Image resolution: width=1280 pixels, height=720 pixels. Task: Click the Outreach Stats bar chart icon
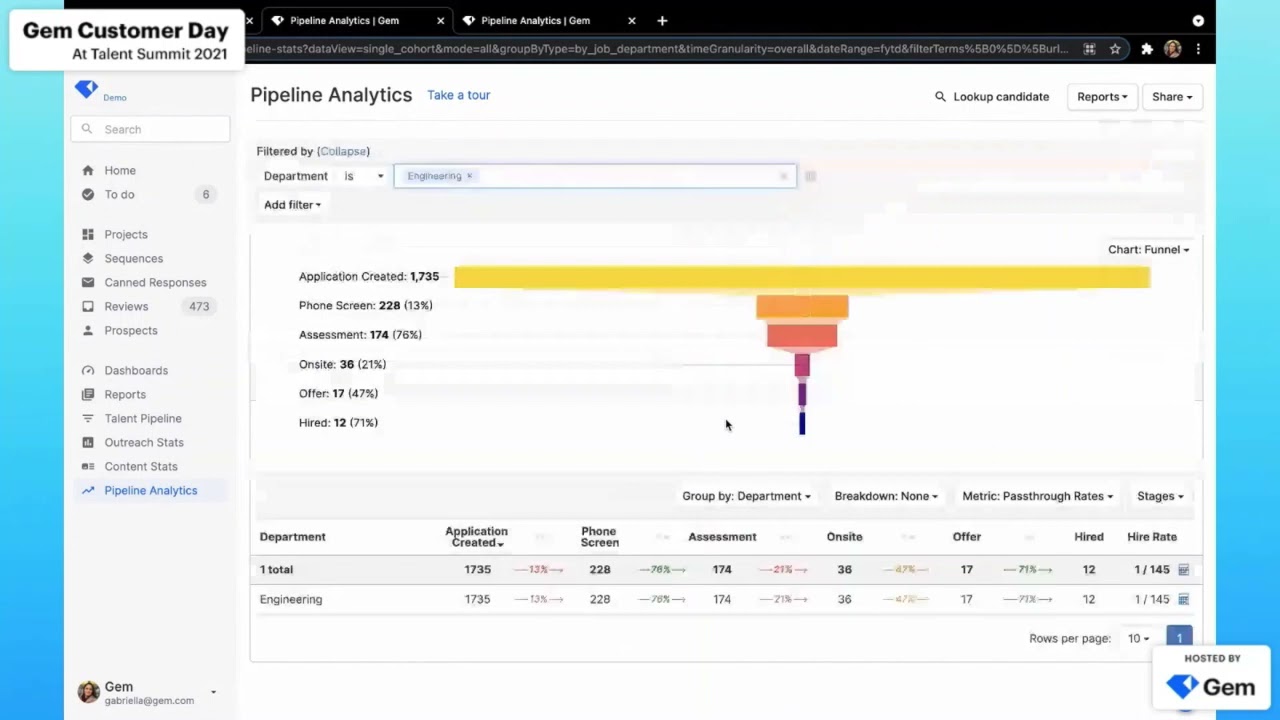click(x=88, y=442)
